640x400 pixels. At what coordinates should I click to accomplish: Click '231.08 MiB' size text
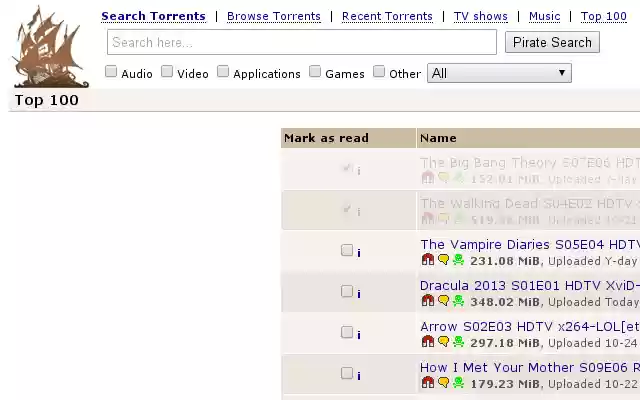[x=505, y=261]
